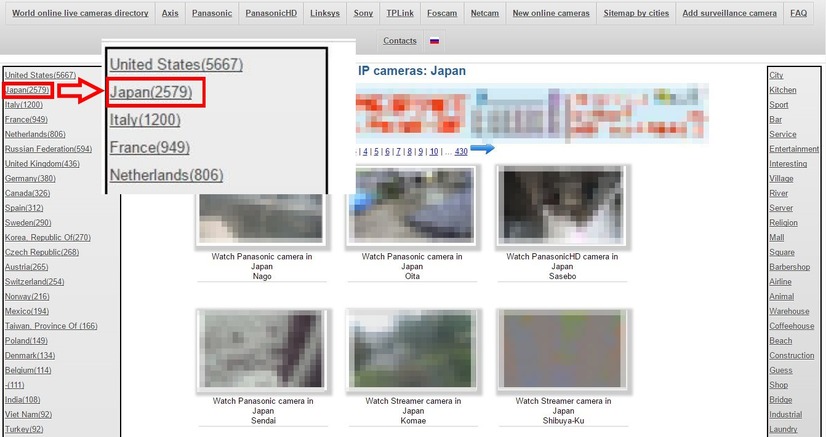Select Spain(312) country link
The width and height of the screenshot is (826, 437).
(x=24, y=208)
